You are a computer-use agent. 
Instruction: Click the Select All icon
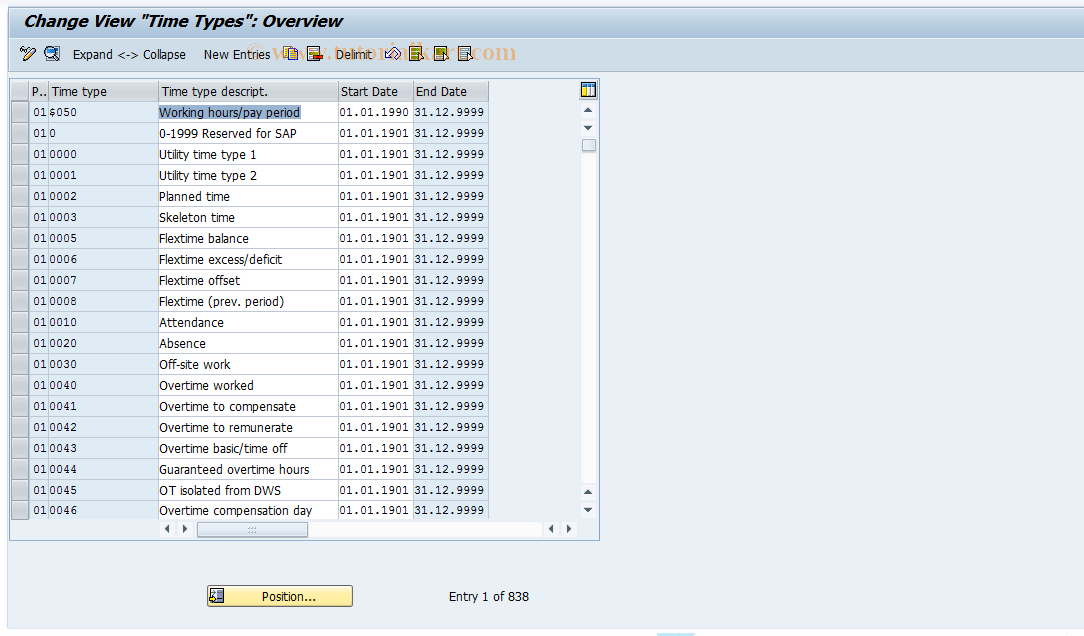coord(416,54)
